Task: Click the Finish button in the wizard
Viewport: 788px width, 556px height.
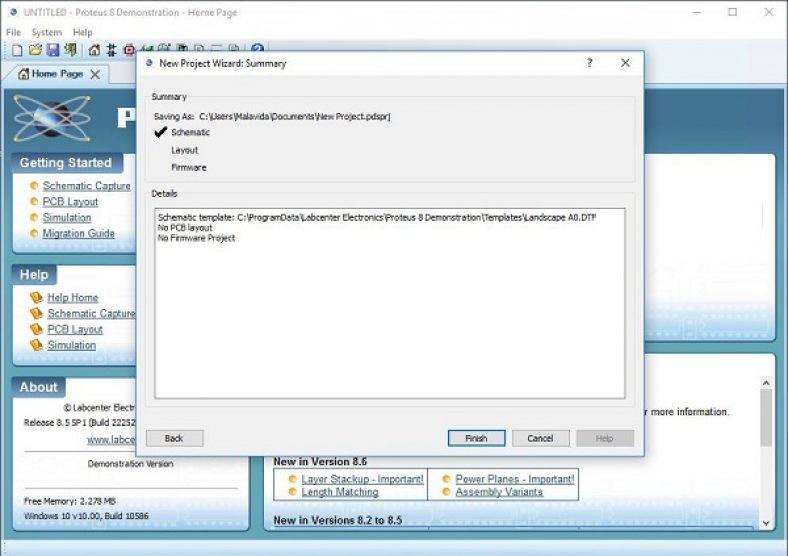Action: (476, 438)
